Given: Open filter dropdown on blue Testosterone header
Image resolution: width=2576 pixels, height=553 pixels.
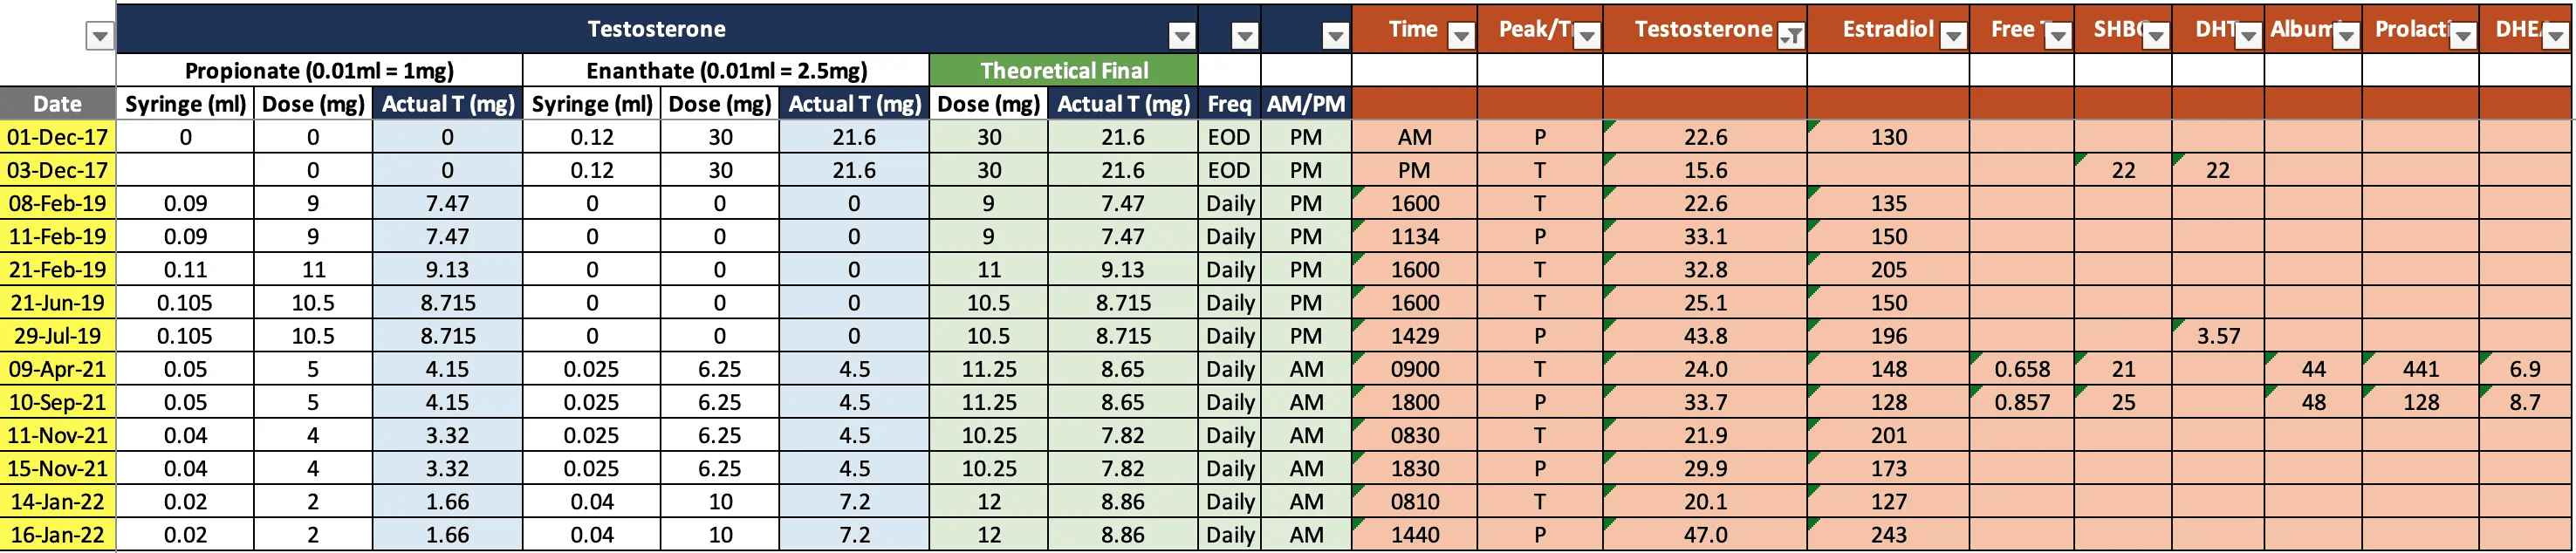Looking at the screenshot, I should (1182, 37).
